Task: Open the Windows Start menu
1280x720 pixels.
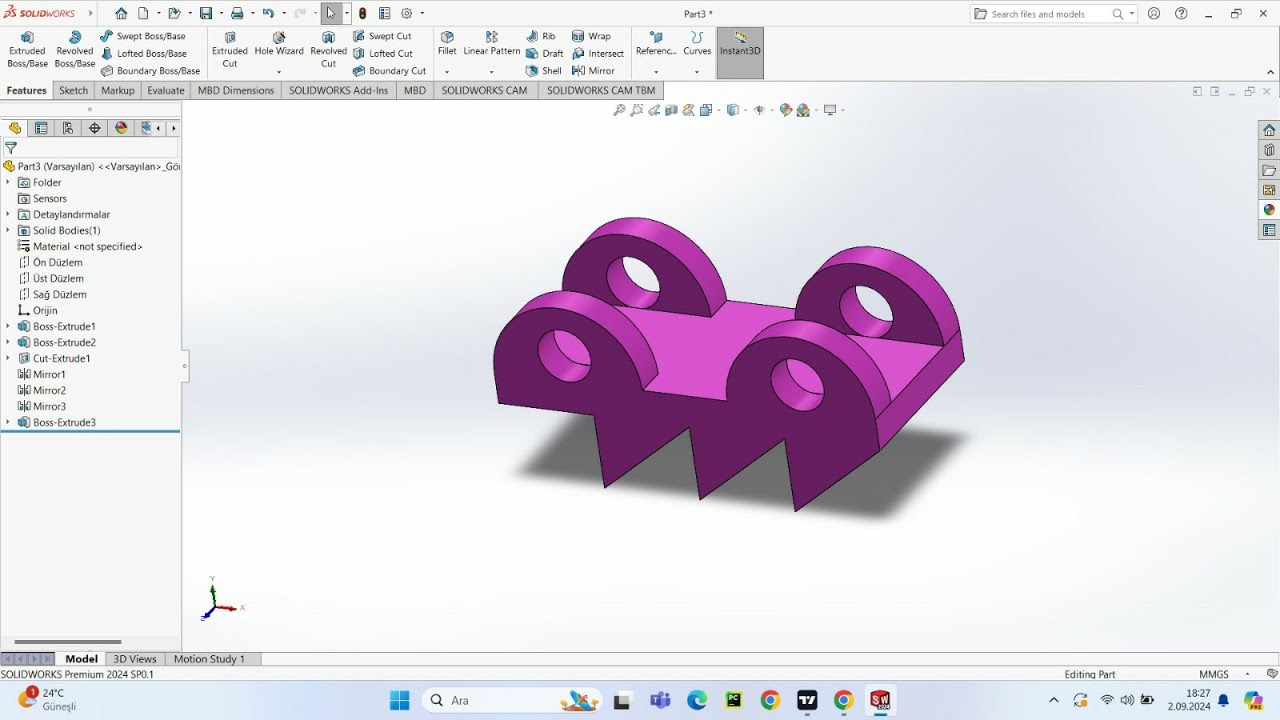Action: (x=399, y=700)
